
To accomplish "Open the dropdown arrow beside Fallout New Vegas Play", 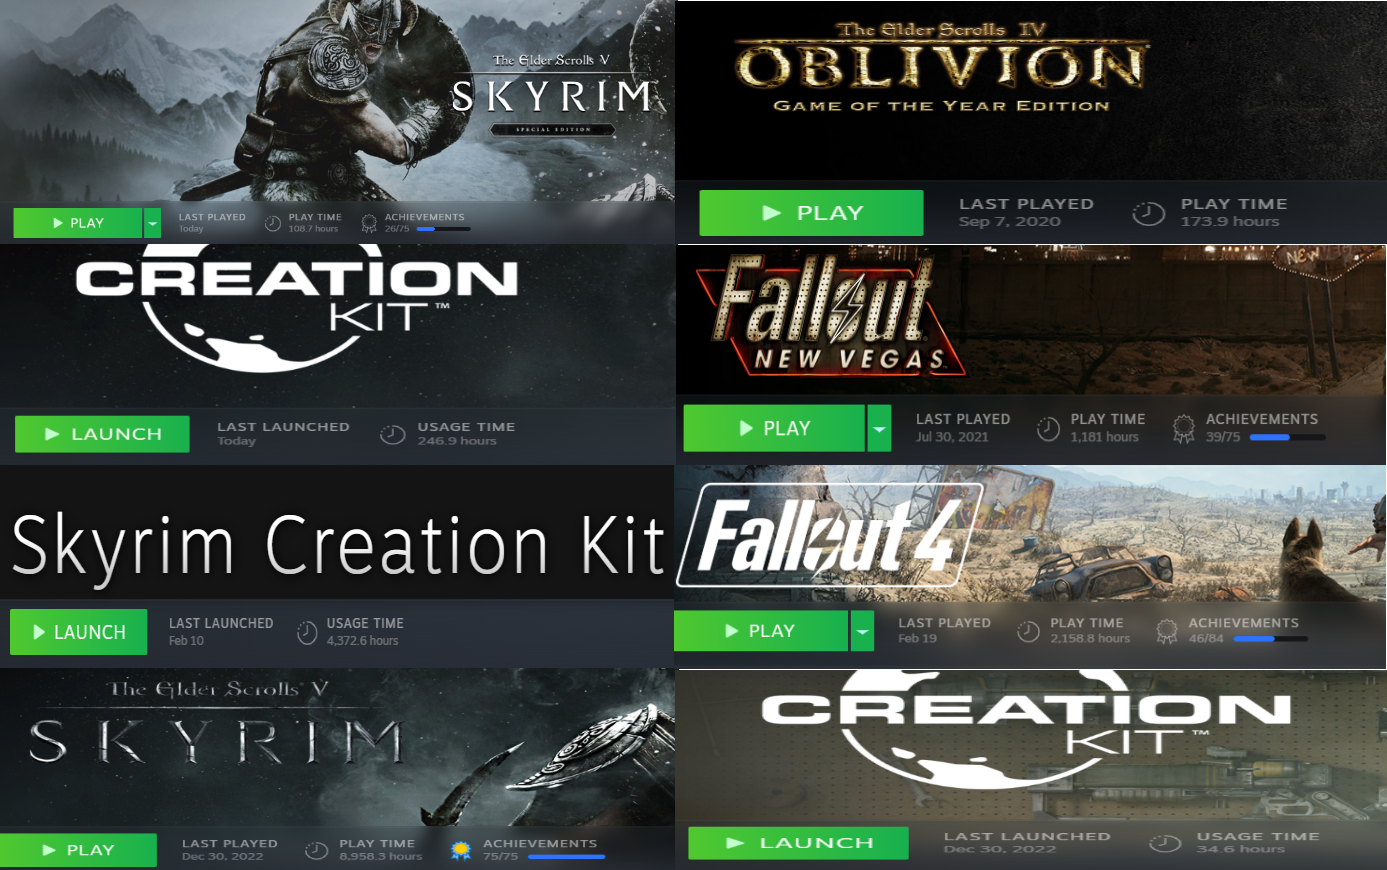I will (879, 428).
